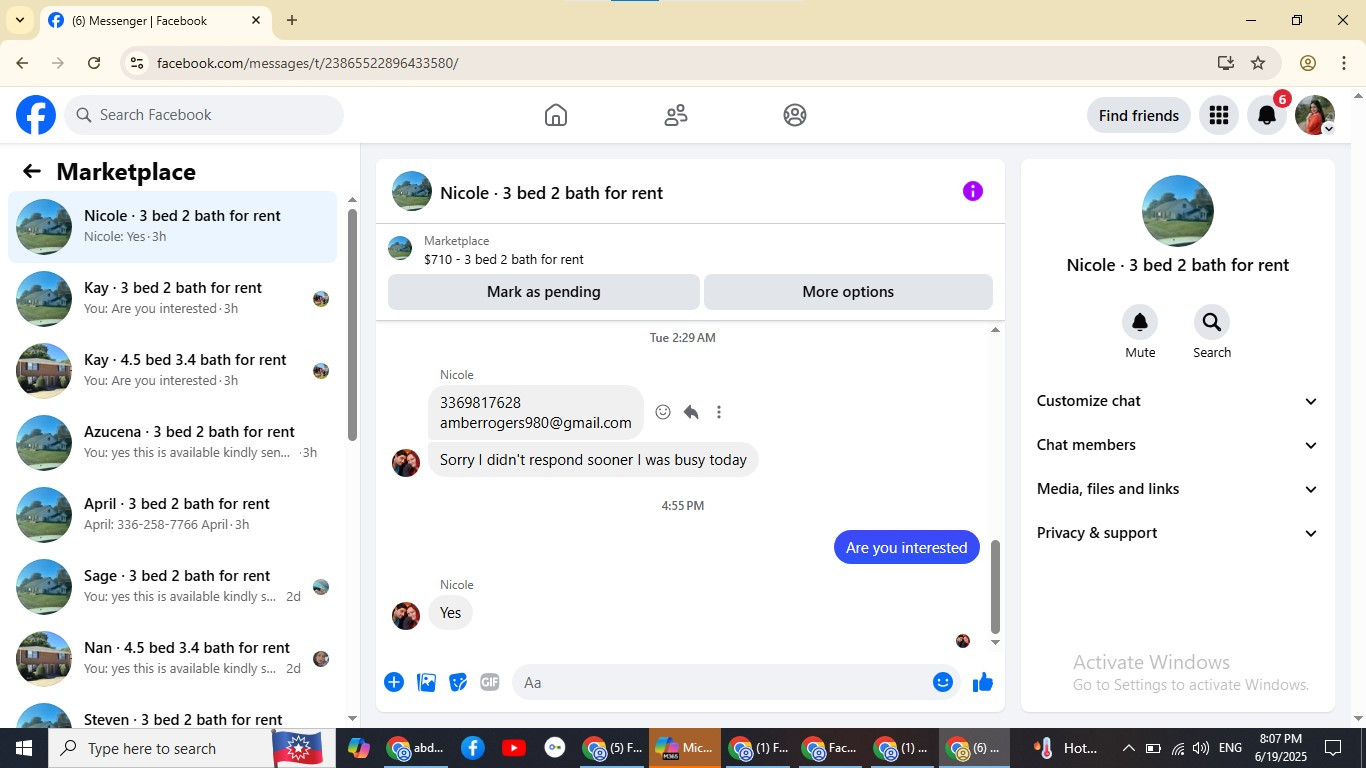Screen dimensions: 1366x768
Task: Expand Customize chat section
Action: point(1178,401)
